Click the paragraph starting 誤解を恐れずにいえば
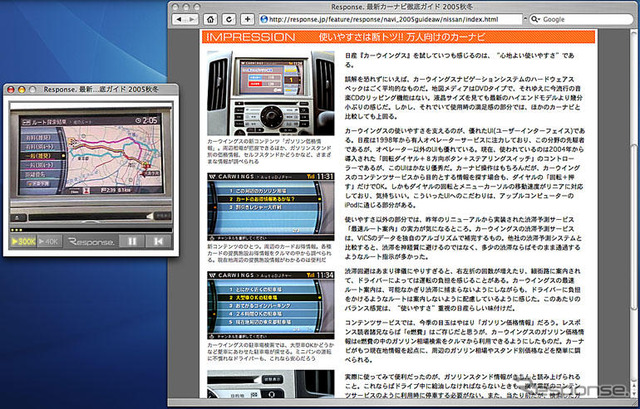Screen dimensions: 640x409 463,98
